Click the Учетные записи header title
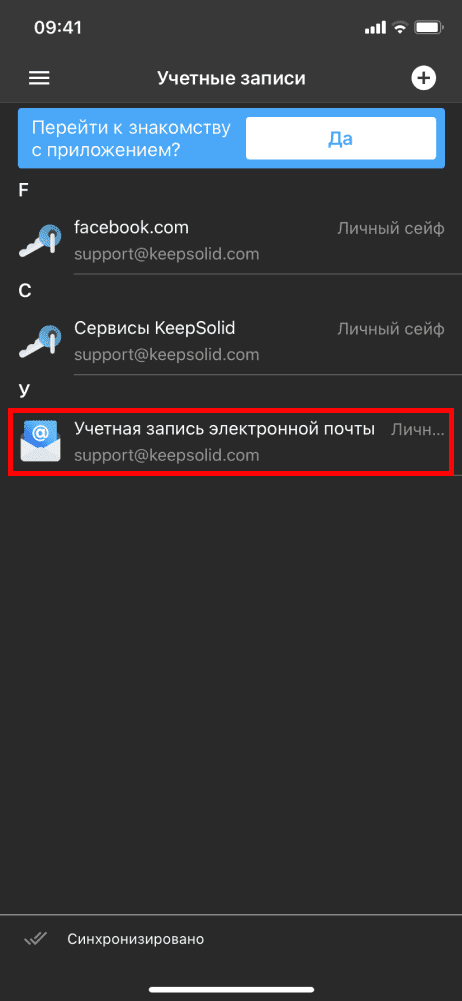462x1001 pixels. click(231, 79)
